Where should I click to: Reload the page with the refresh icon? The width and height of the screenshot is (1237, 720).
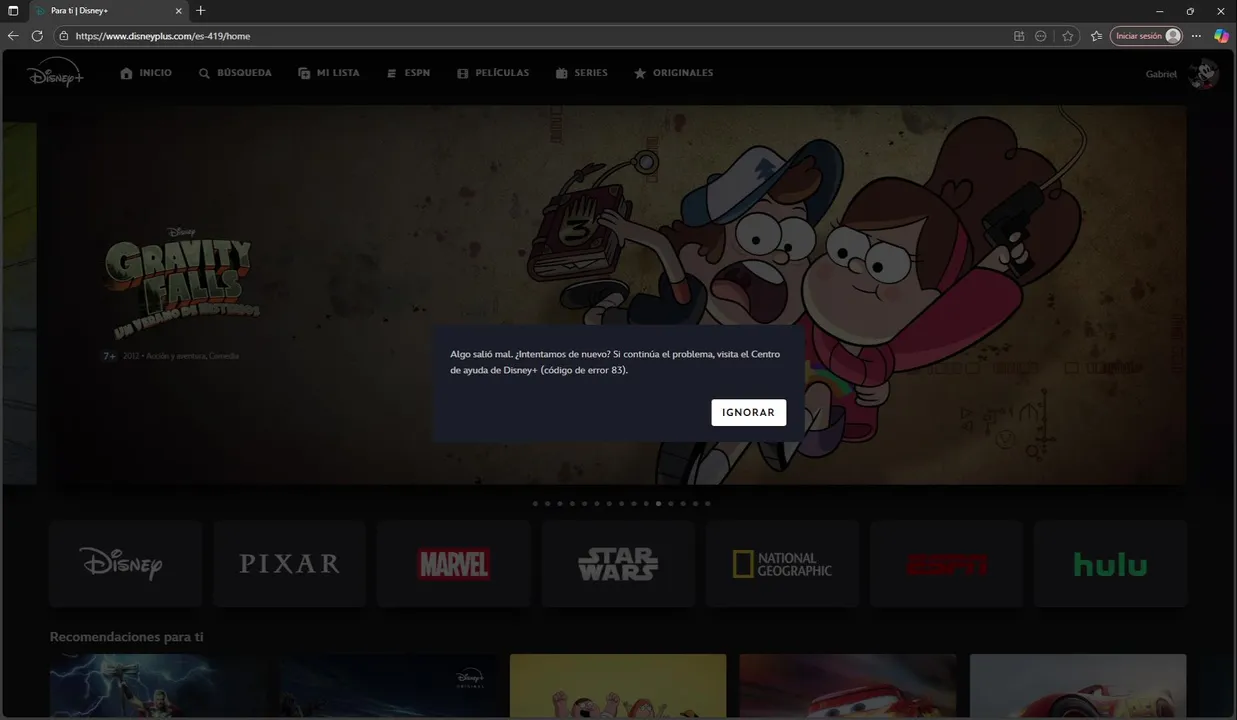coord(37,36)
